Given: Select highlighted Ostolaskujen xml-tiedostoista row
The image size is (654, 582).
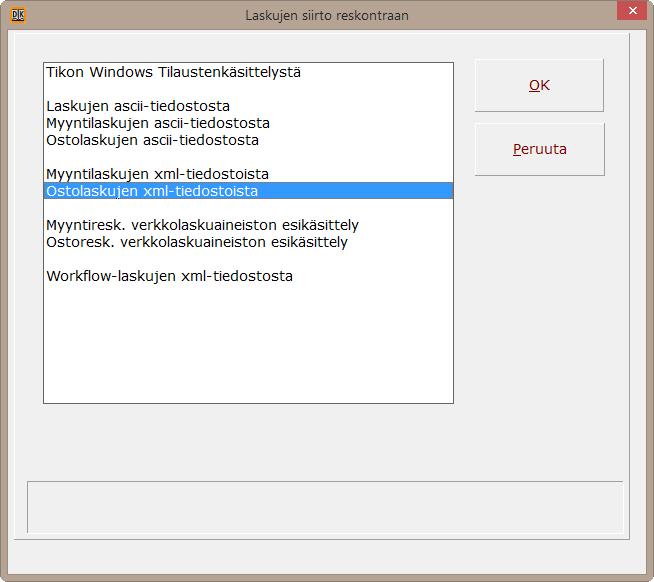Looking at the screenshot, I should click(248, 191).
